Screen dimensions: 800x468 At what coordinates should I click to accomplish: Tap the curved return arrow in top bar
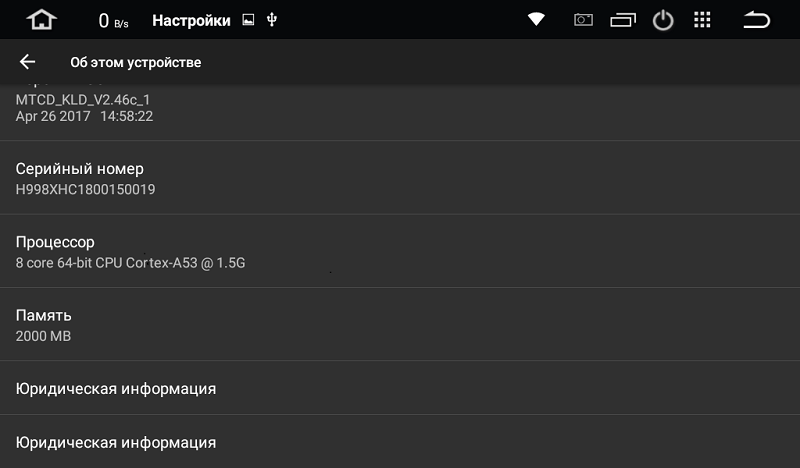pyautogui.click(x=757, y=20)
